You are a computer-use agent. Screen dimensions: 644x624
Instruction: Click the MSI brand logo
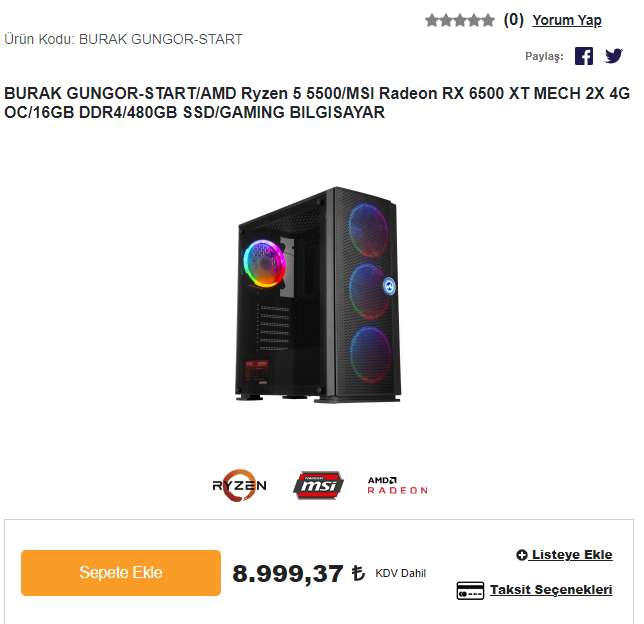[318, 485]
